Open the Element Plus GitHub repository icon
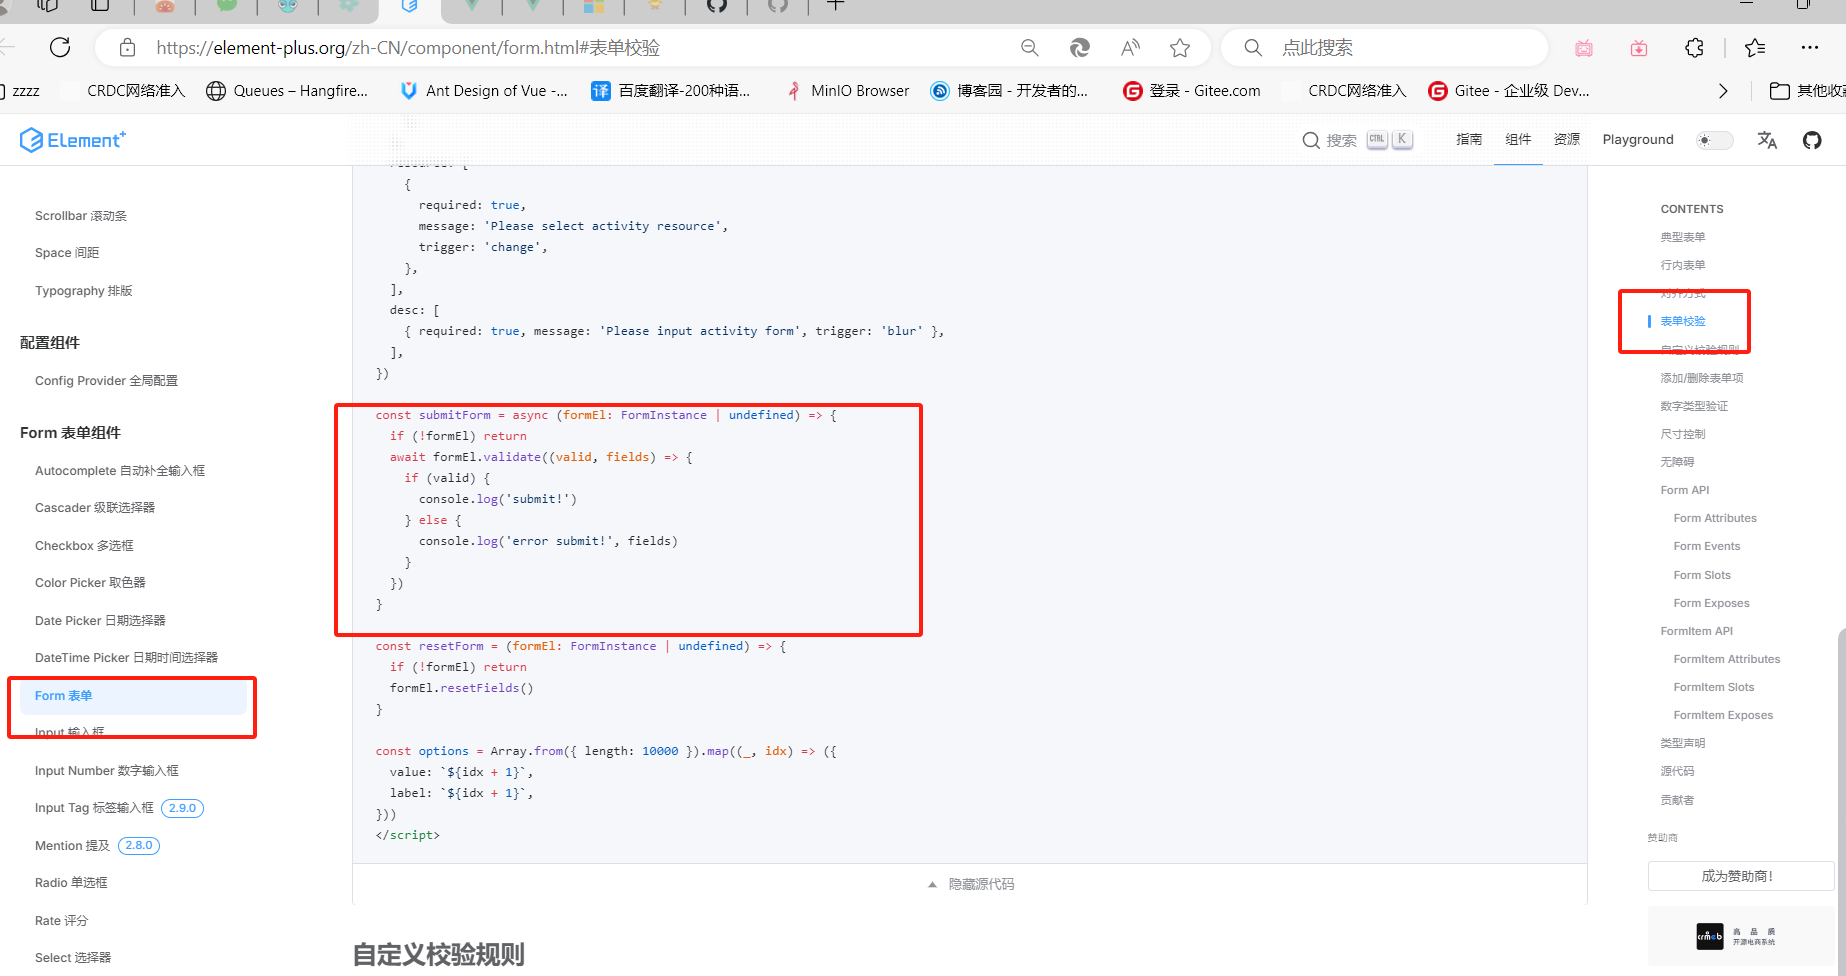 coord(1812,140)
